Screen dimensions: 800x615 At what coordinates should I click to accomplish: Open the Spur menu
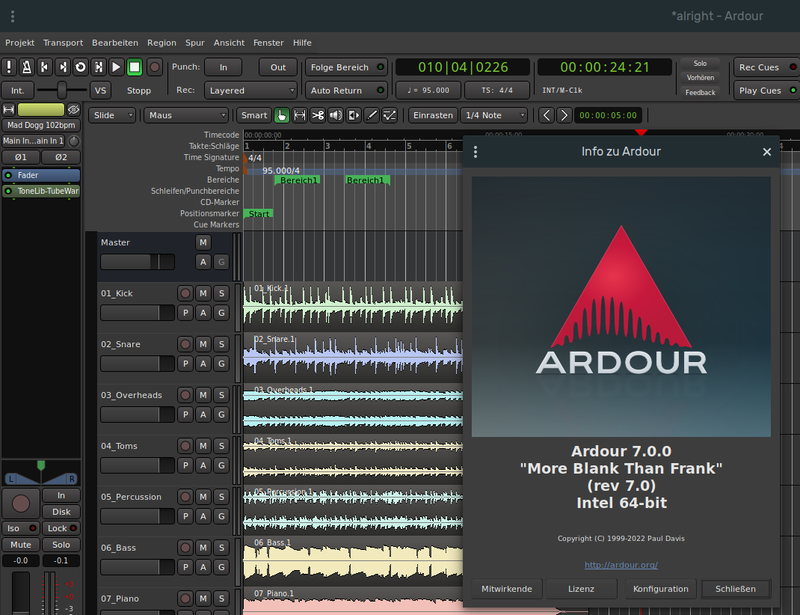pos(195,43)
